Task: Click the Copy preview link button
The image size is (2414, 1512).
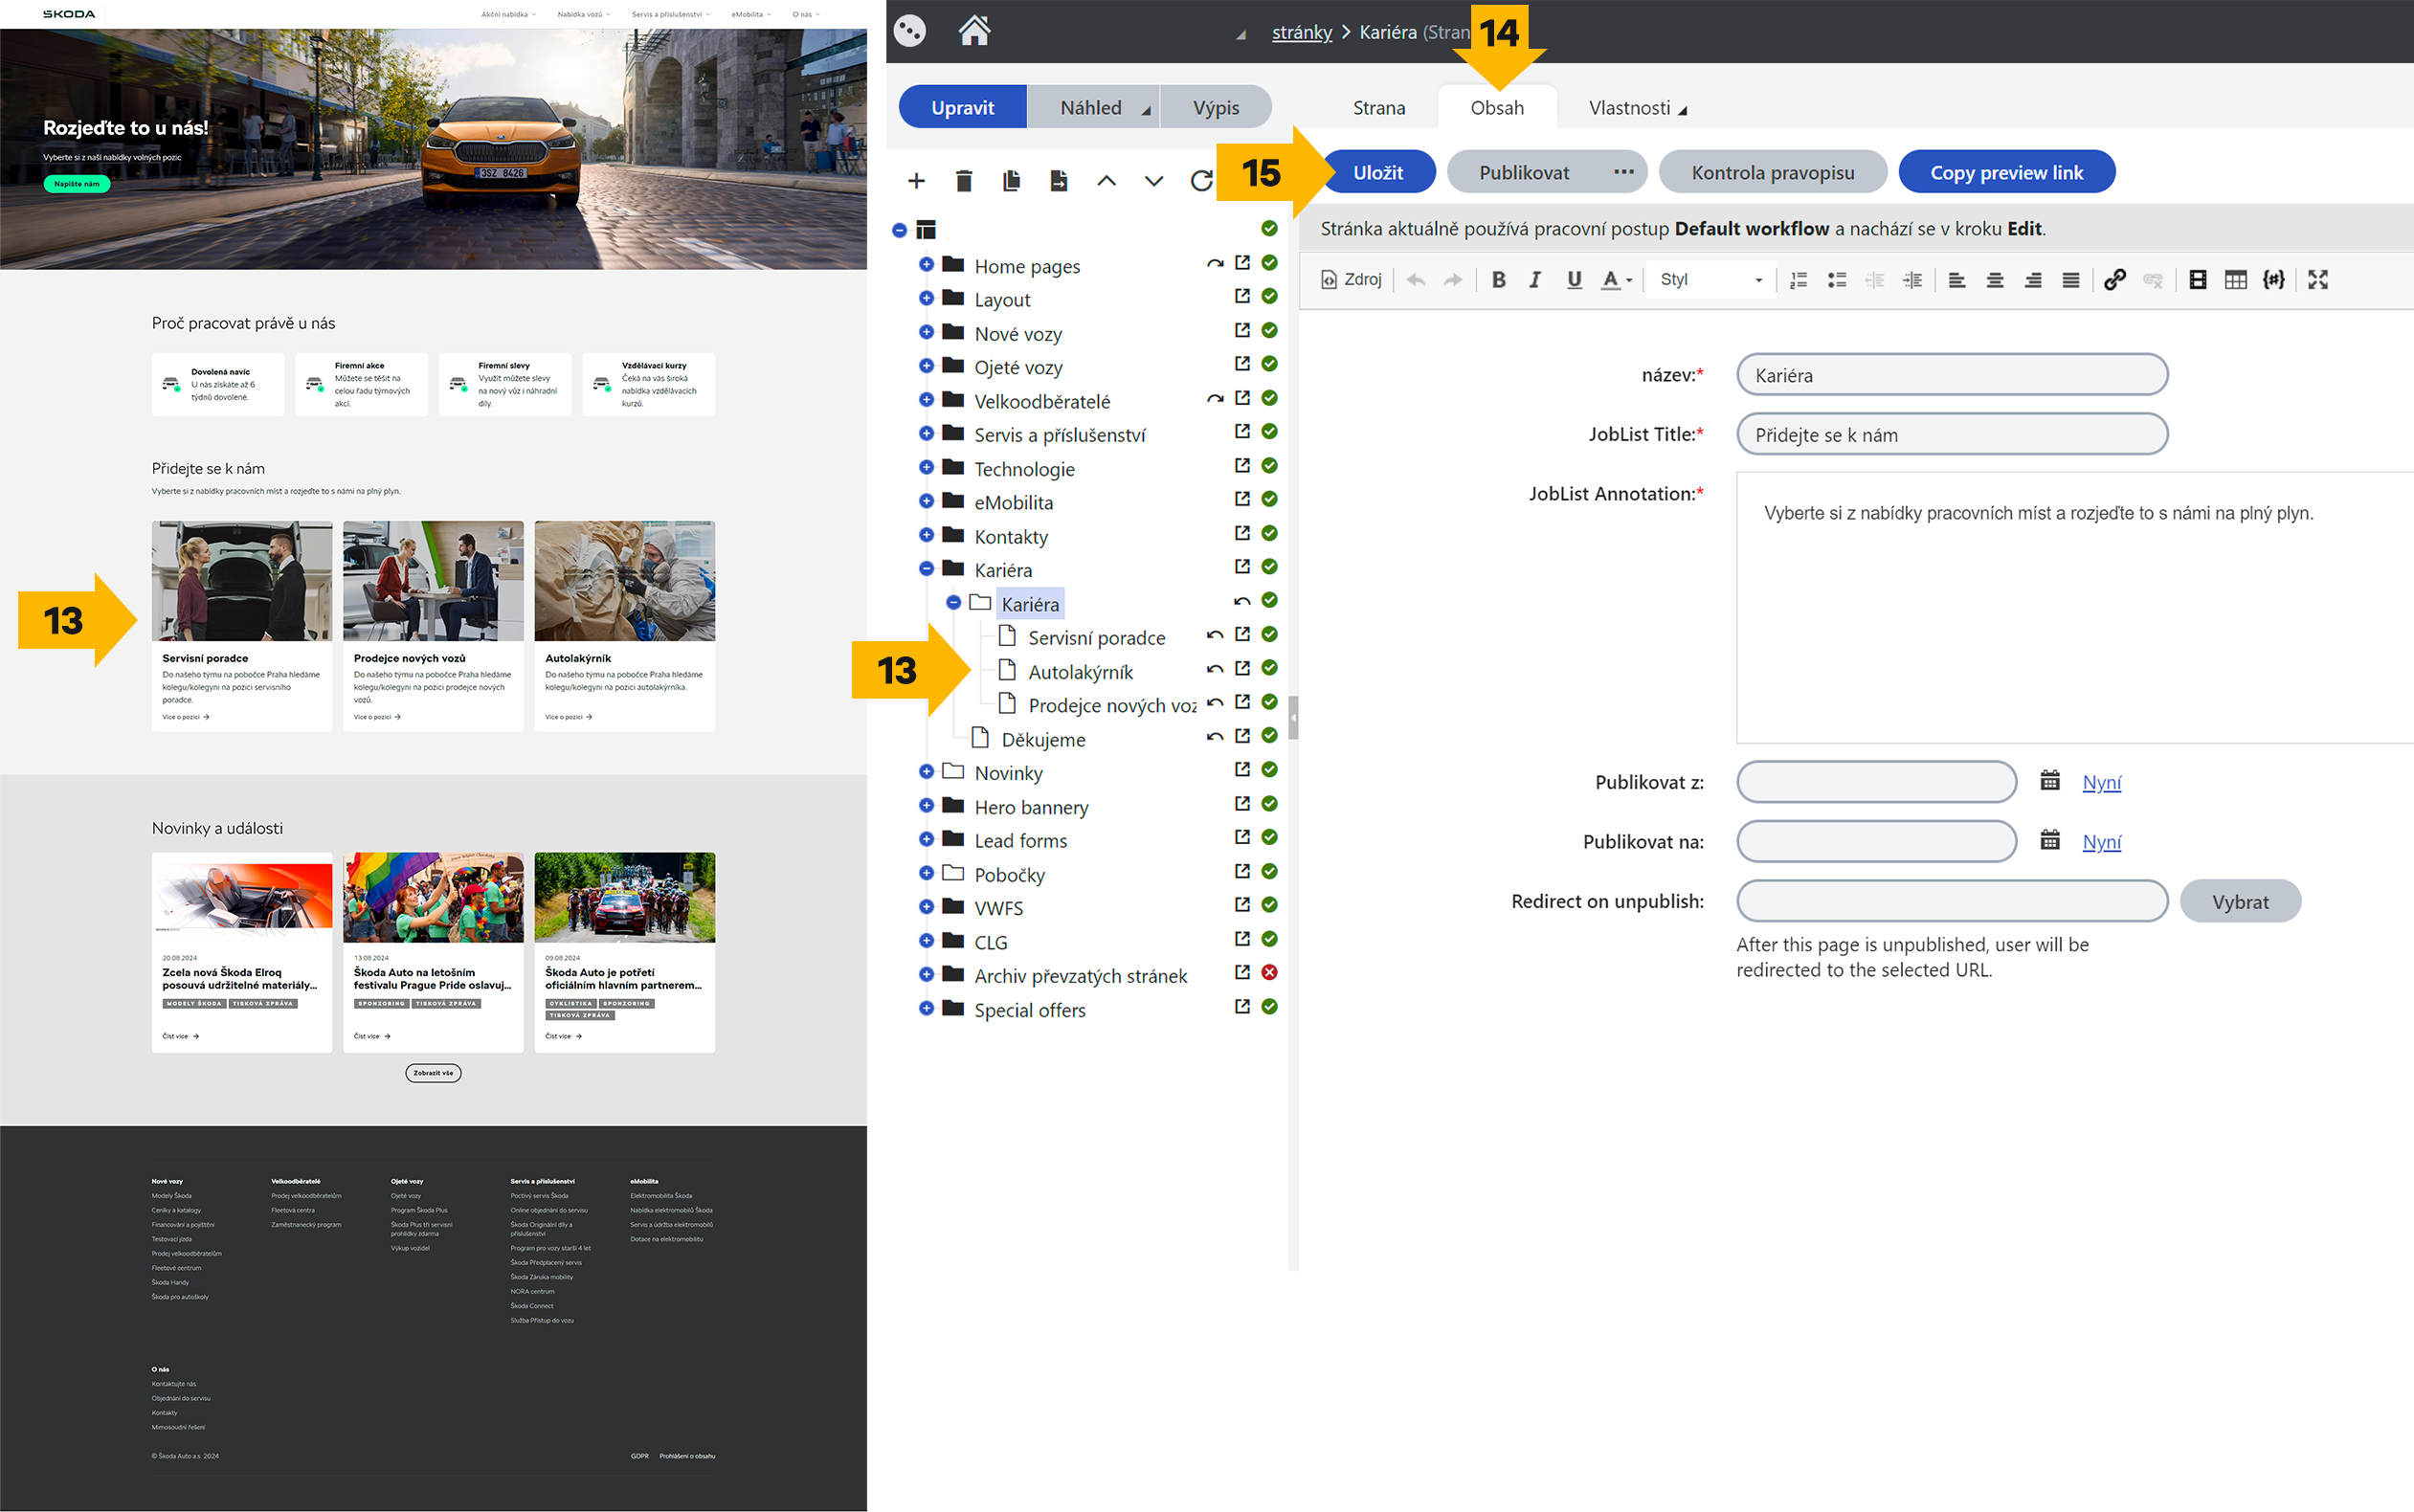Action: (x=2006, y=173)
